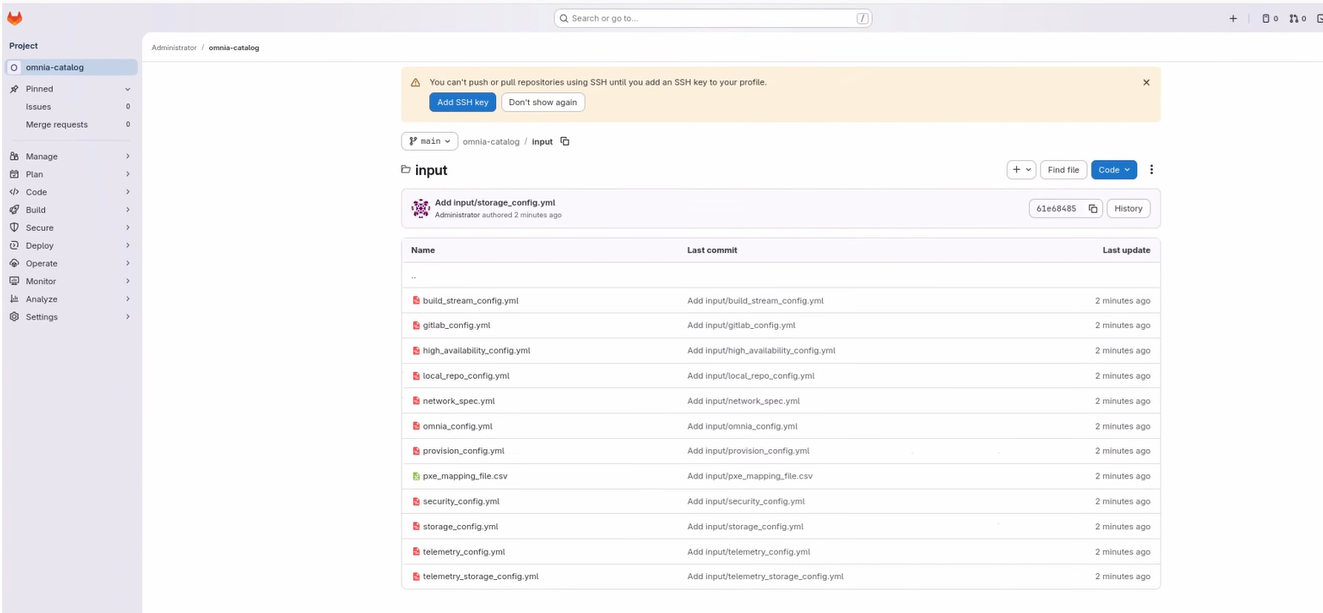Click the pxe_mapping_file.csv file icon
Image resolution: width=1323 pixels, height=613 pixels.
pos(416,476)
